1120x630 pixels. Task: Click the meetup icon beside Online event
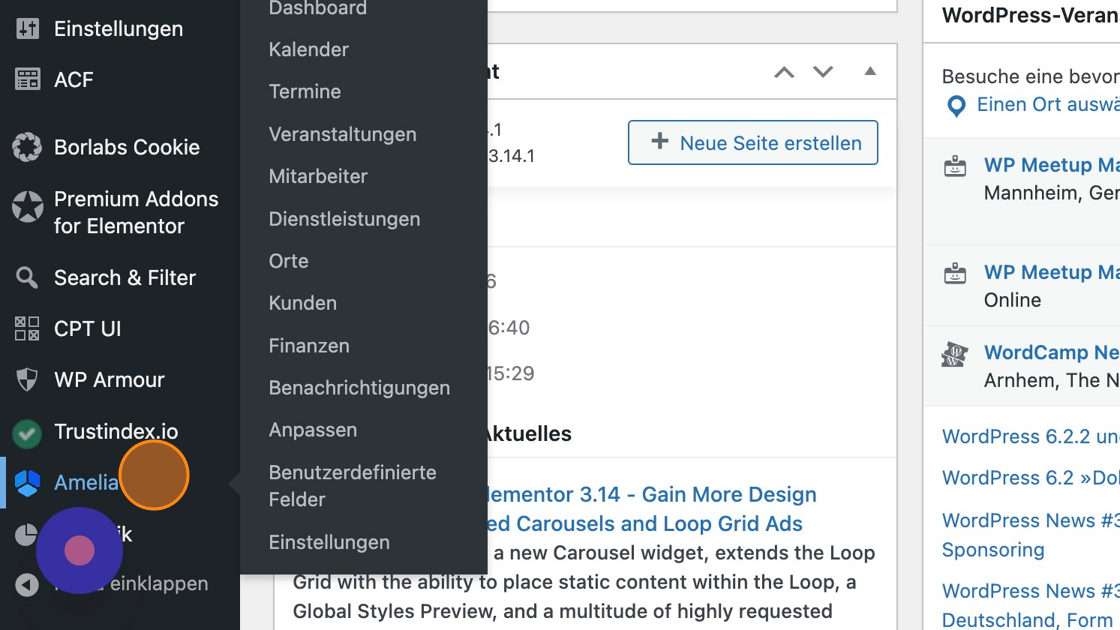(955, 274)
